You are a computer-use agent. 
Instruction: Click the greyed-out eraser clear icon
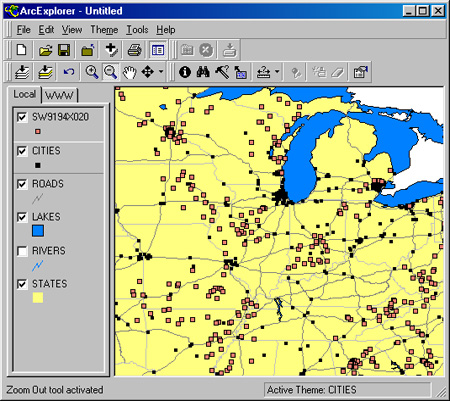coord(337,72)
